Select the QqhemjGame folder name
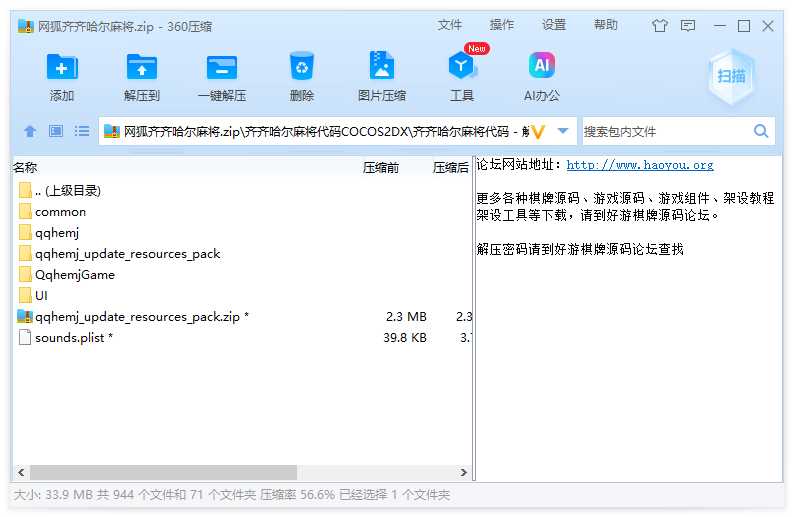The height and width of the screenshot is (517, 794). [74, 275]
